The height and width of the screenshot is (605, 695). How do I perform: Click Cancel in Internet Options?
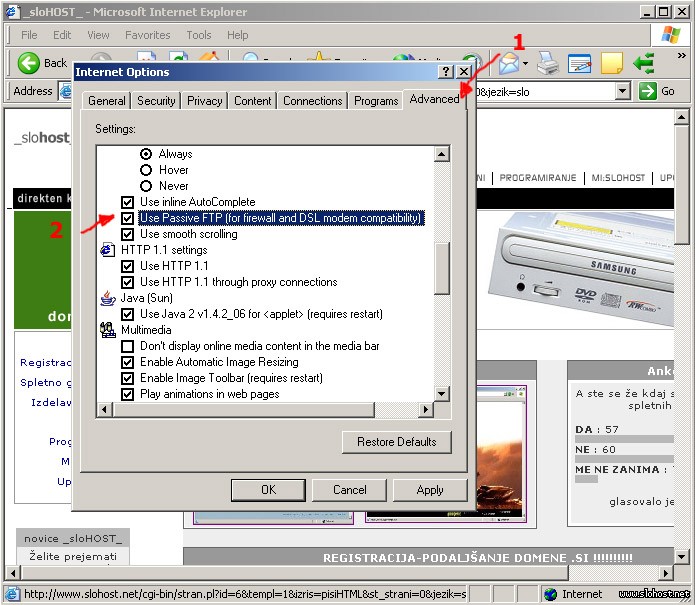click(349, 490)
